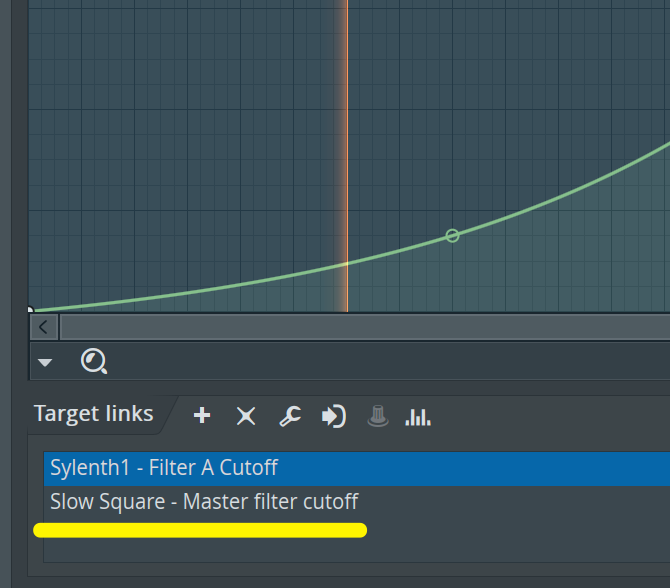670x588 pixels.
Task: Click the link input arrow icon
Action: click(334, 416)
